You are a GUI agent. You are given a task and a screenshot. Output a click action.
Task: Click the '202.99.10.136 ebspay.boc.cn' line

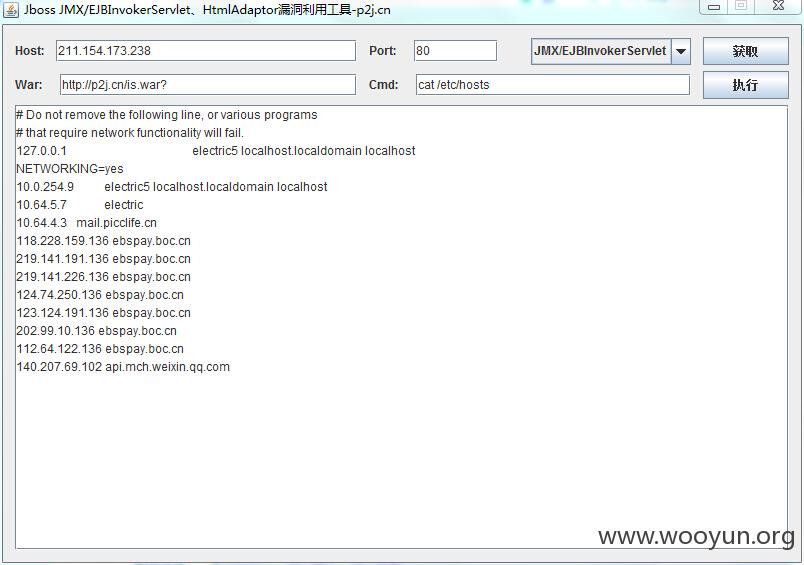pyautogui.click(x=96, y=331)
